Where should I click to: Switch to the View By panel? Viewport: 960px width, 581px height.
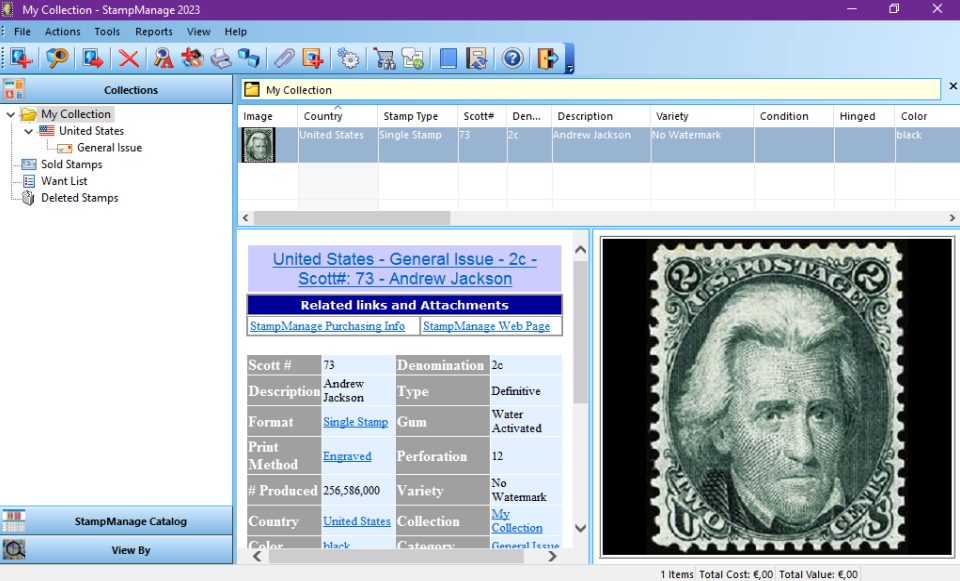click(x=116, y=550)
